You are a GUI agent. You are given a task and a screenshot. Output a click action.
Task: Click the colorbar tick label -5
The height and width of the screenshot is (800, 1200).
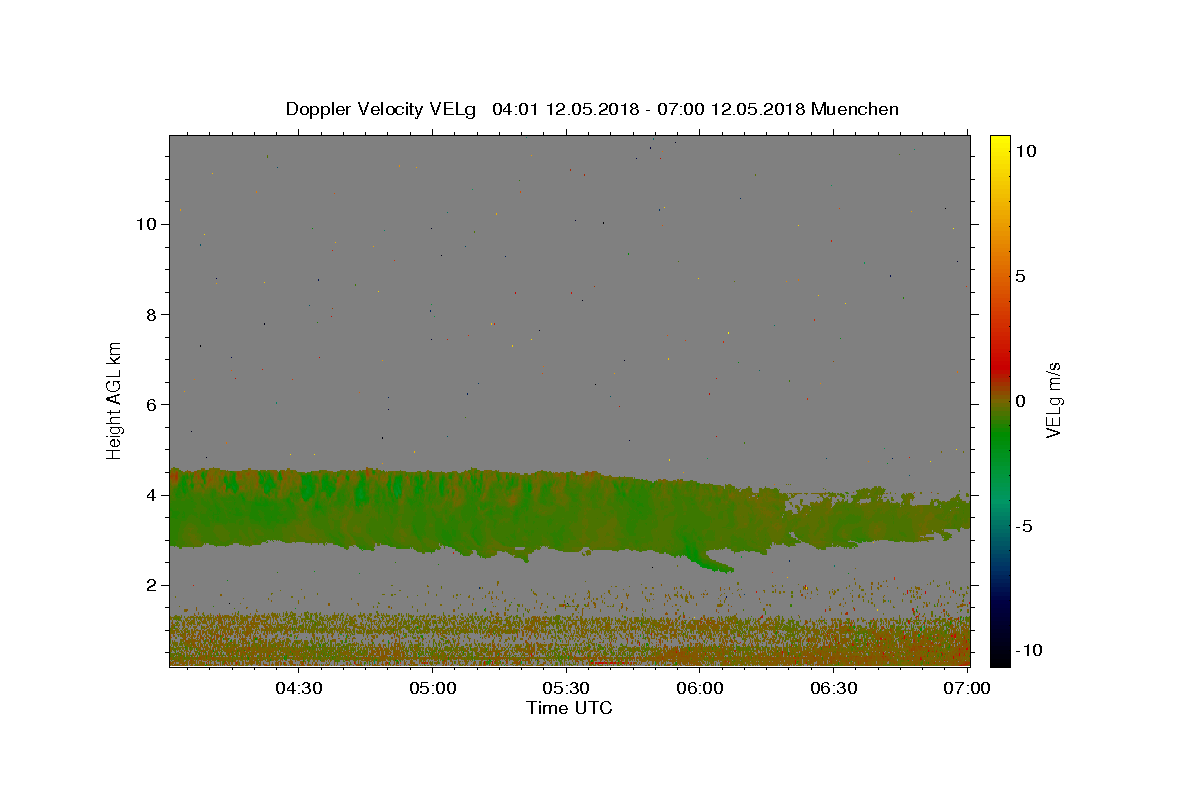(1024, 526)
